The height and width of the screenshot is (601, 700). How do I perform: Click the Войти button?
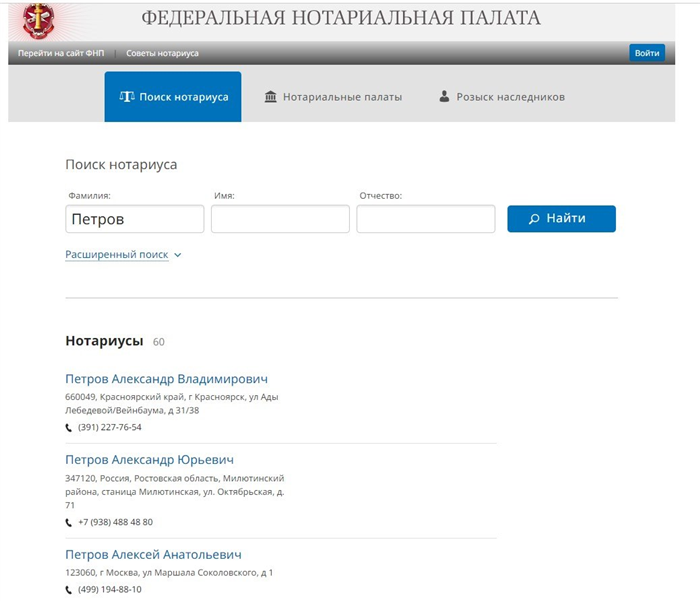click(647, 53)
